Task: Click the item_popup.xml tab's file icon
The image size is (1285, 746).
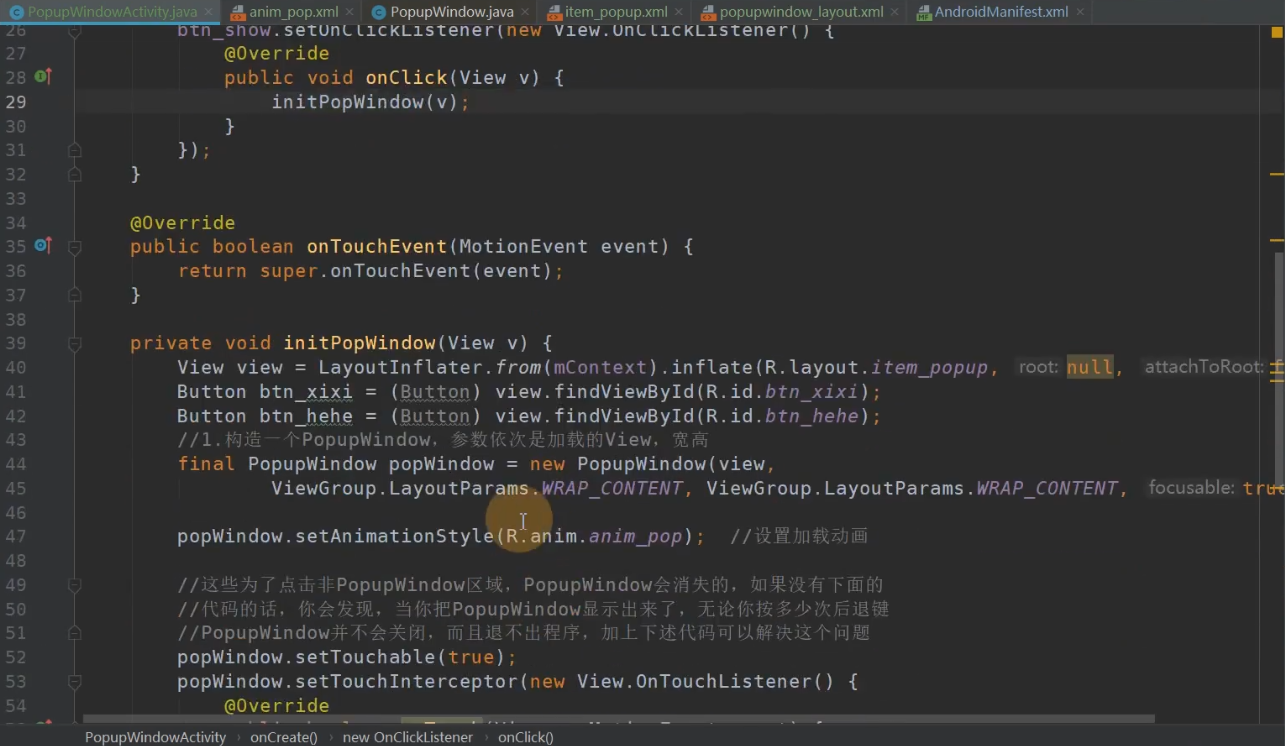Action: pos(554,12)
